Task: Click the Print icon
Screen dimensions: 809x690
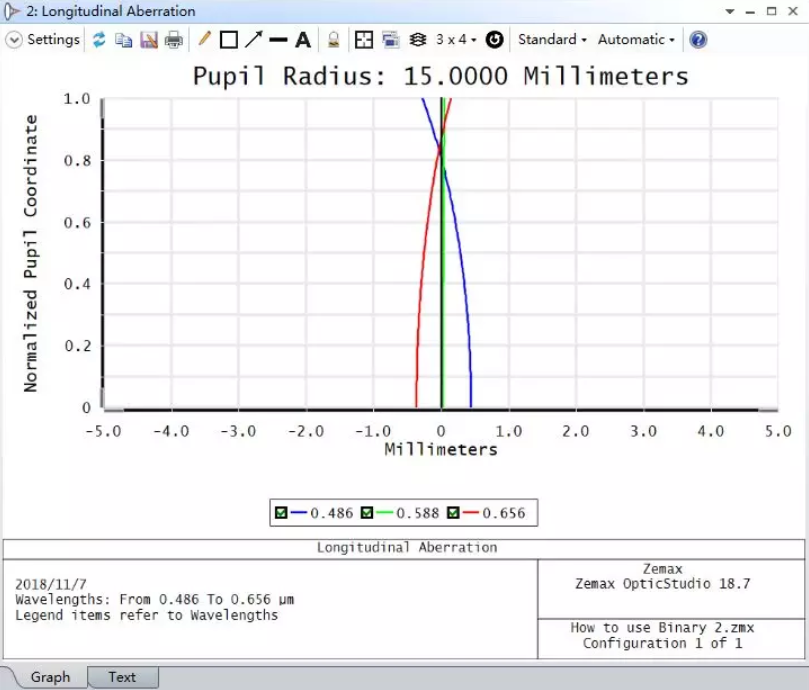Action: 174,40
